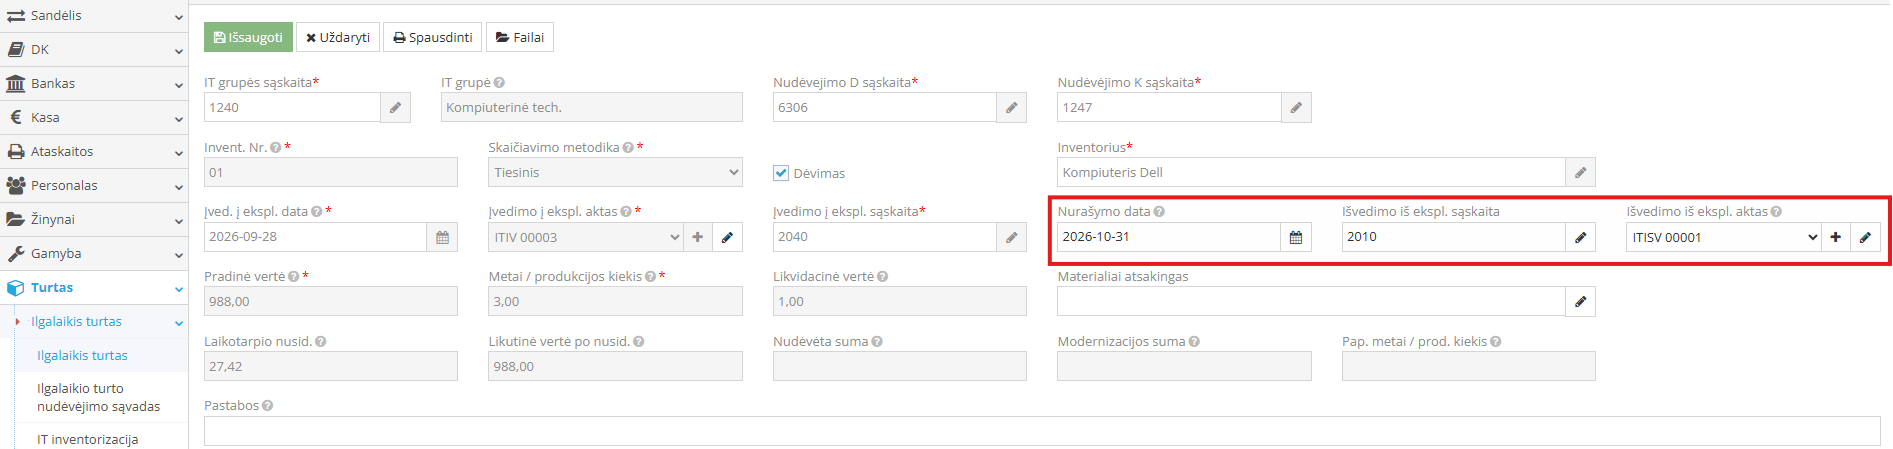The image size is (1893, 449).
Task: Edit the IT grupės sąskaita pencil icon
Action: [396, 107]
